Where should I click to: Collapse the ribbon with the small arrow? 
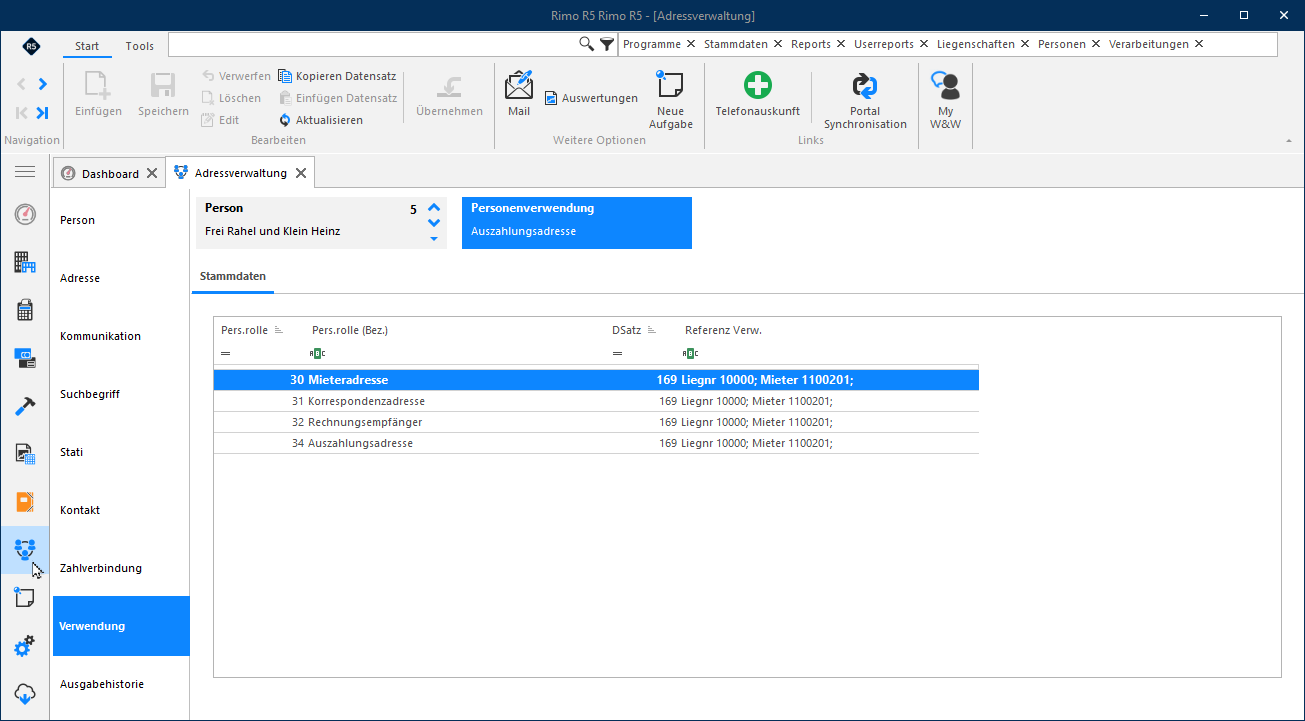coord(1289,142)
